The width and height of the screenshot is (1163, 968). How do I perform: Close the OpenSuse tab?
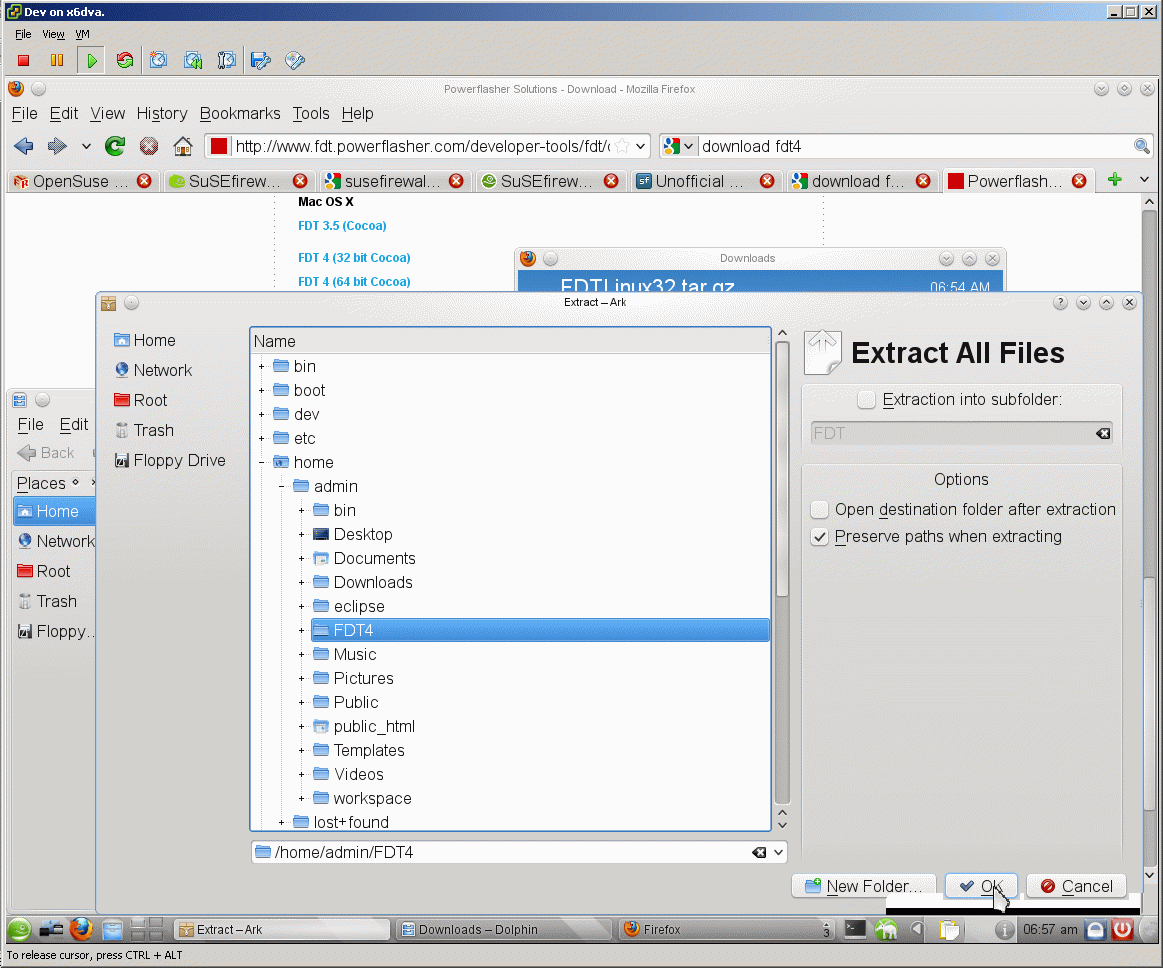pos(144,181)
